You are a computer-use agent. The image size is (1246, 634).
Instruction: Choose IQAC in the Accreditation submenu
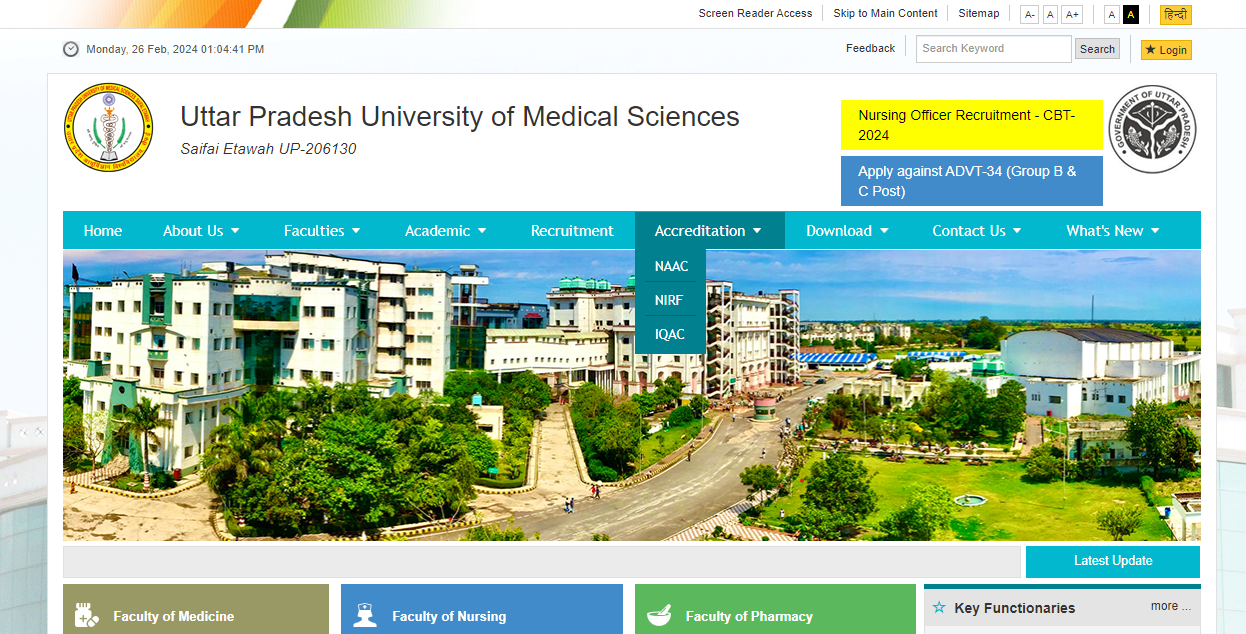tap(670, 334)
